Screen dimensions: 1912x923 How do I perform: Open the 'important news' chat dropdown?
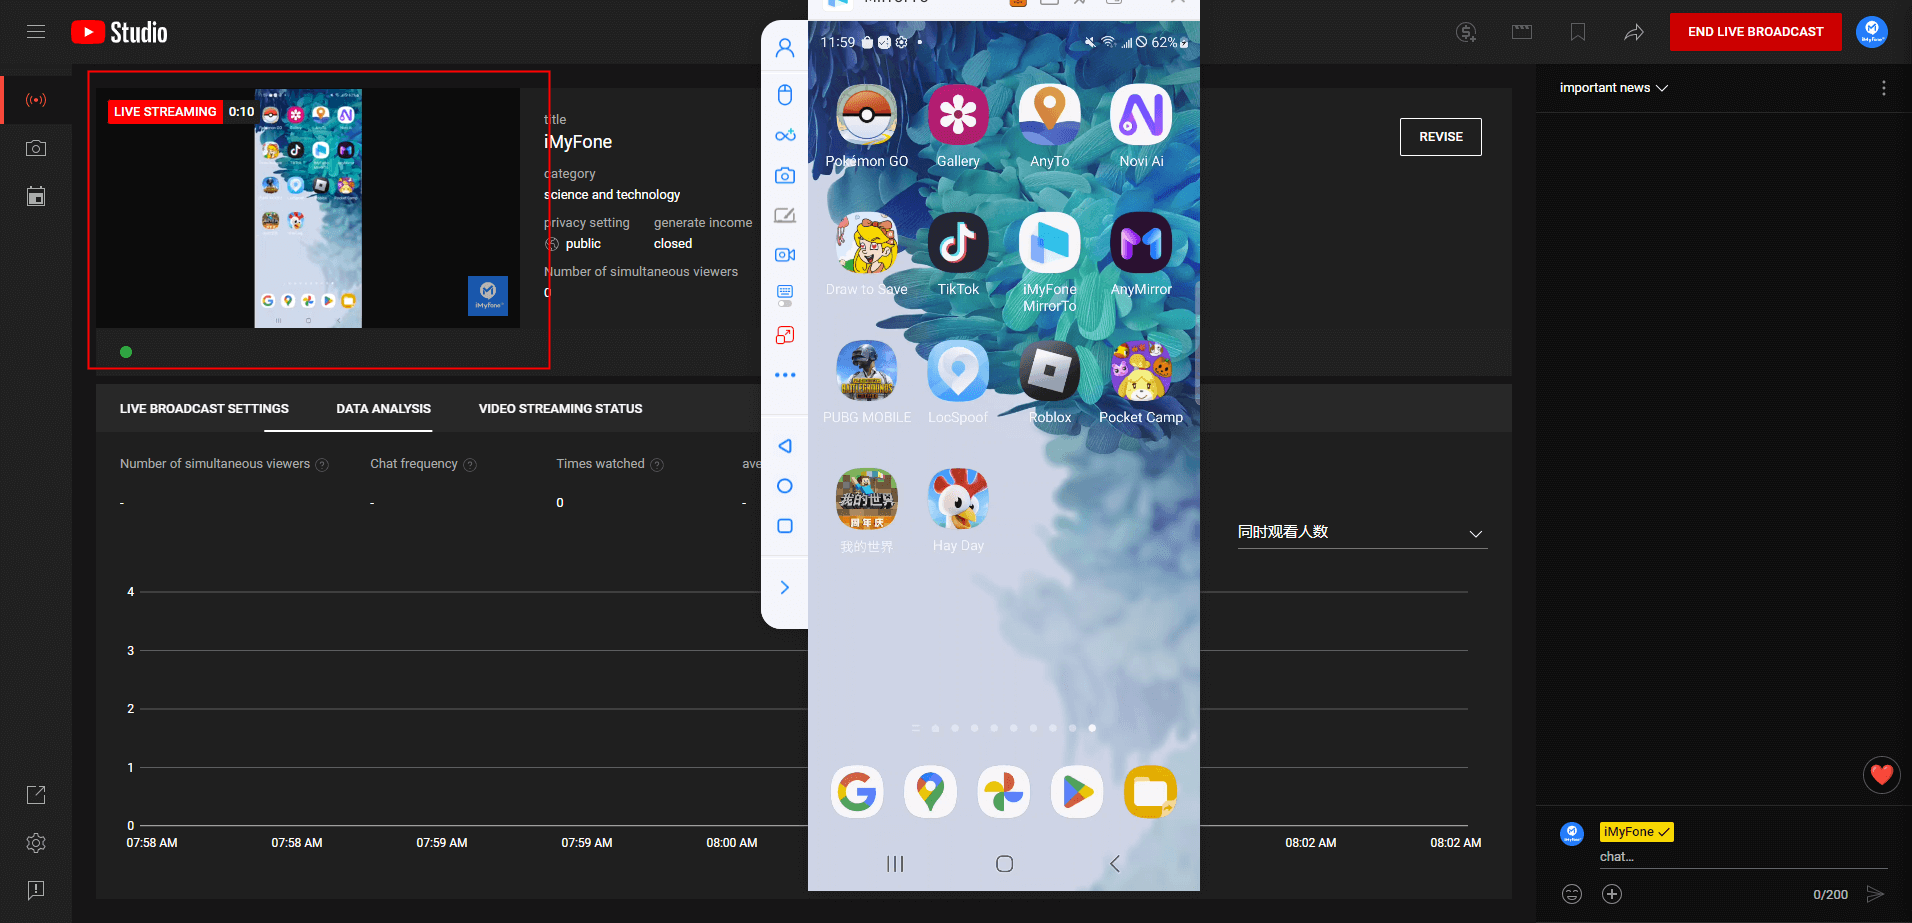pos(1613,88)
